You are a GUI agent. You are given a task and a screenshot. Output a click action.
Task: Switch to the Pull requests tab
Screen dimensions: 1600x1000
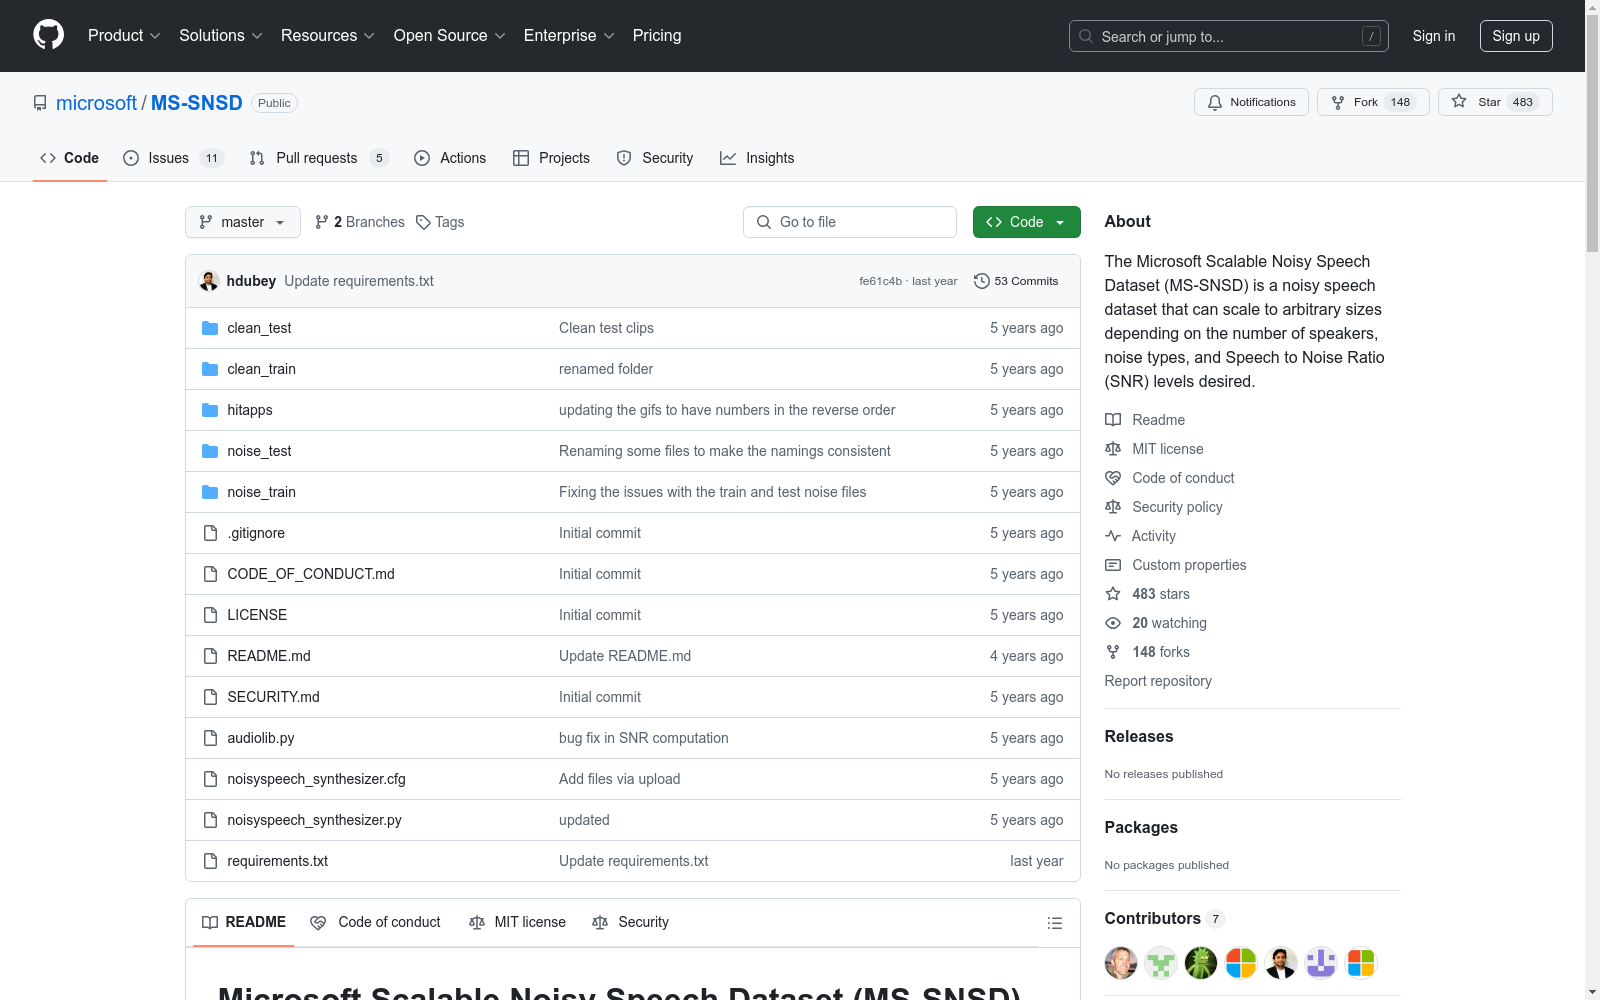click(x=319, y=158)
